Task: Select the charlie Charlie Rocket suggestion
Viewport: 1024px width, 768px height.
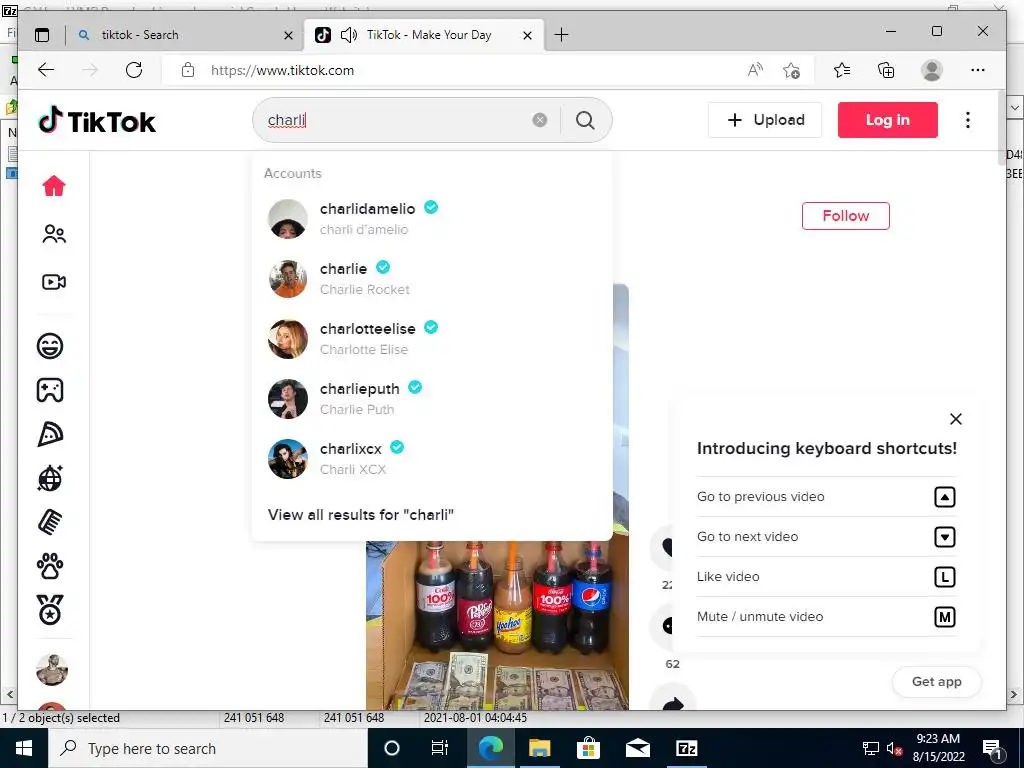Action: pyautogui.click(x=431, y=279)
